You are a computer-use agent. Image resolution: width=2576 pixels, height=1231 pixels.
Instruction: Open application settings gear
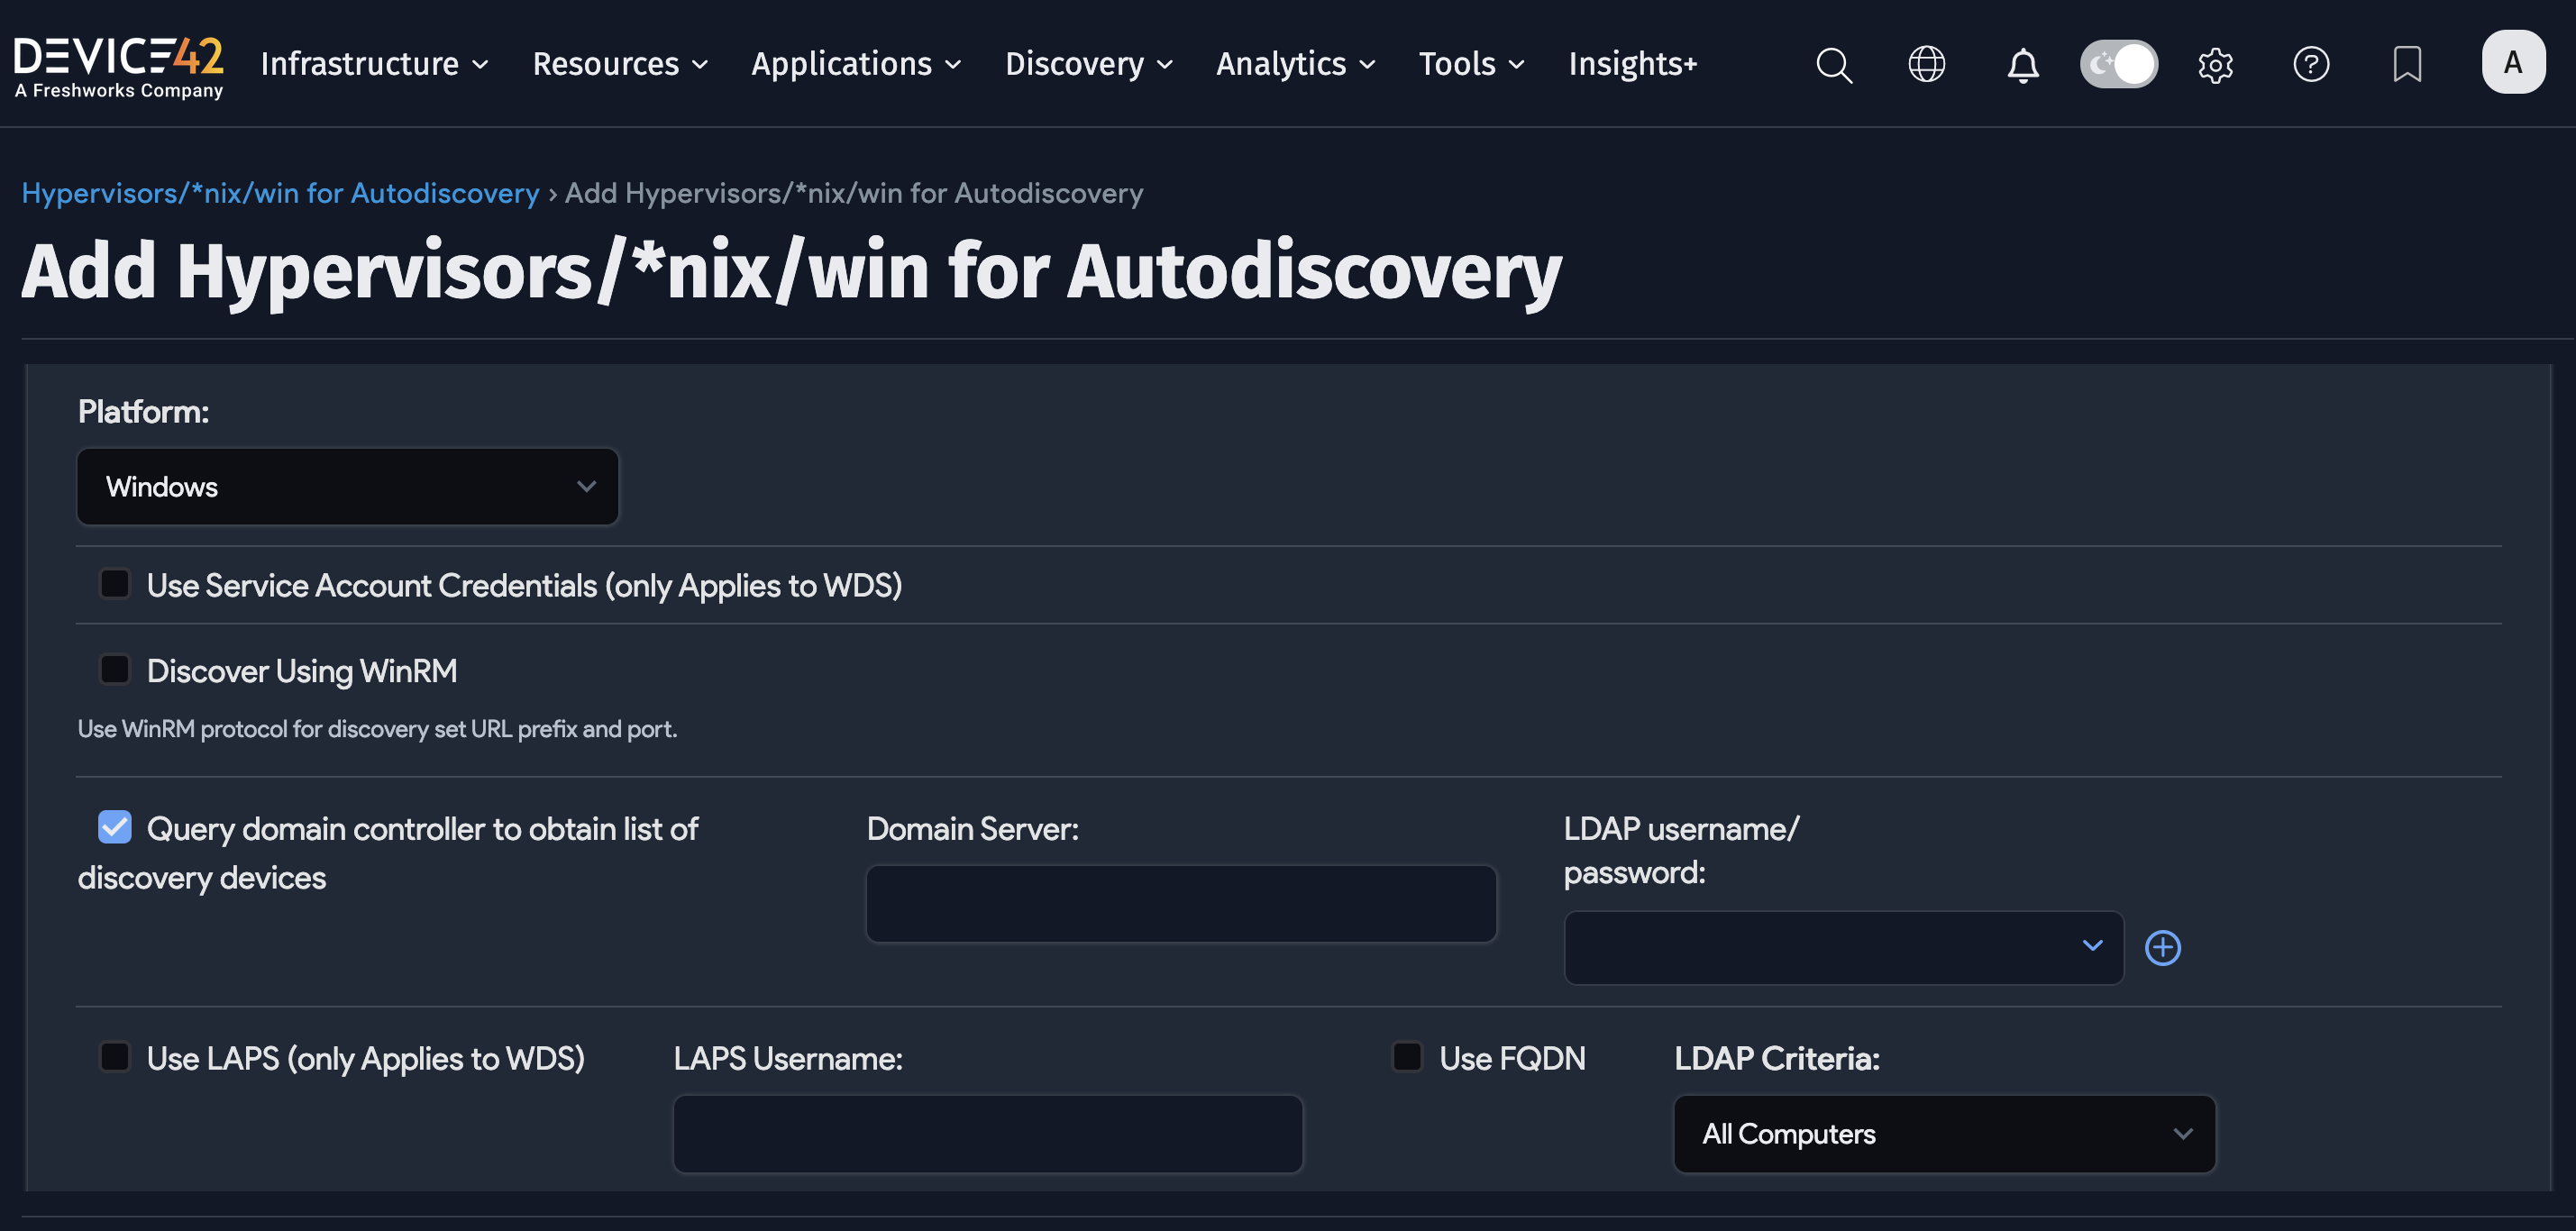coord(2214,64)
